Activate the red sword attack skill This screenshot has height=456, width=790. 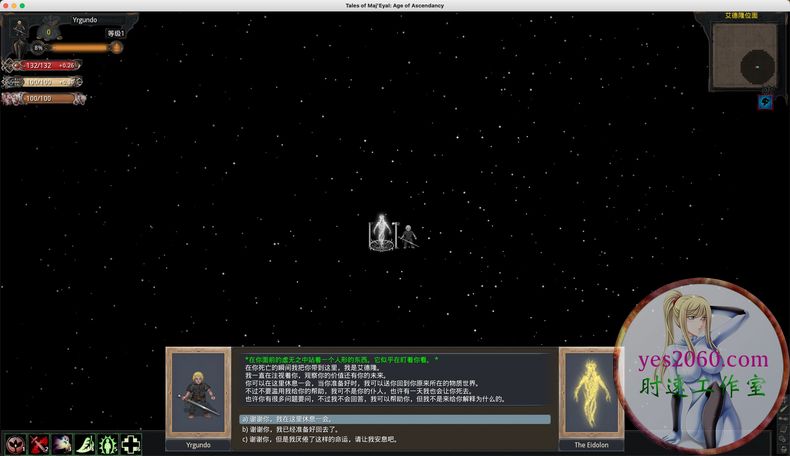click(x=38, y=444)
